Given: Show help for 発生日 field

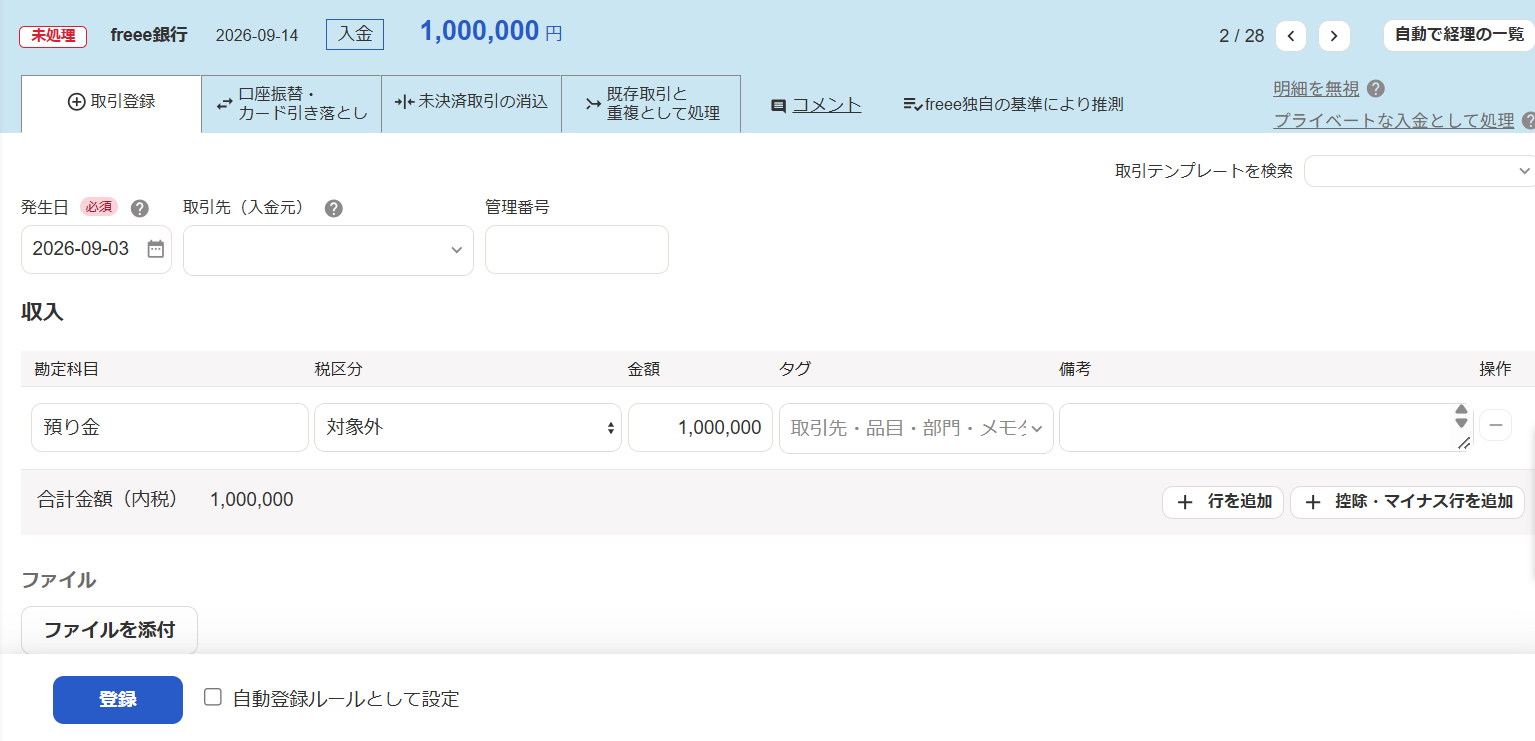Looking at the screenshot, I should [x=140, y=208].
